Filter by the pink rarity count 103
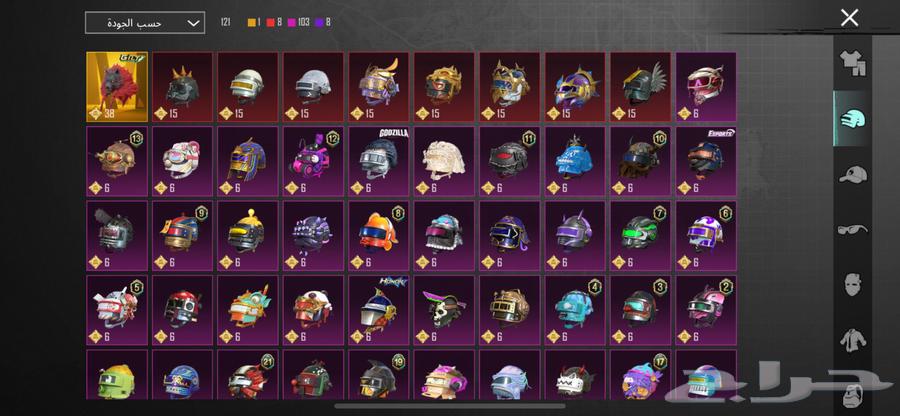The image size is (900, 416). point(298,22)
